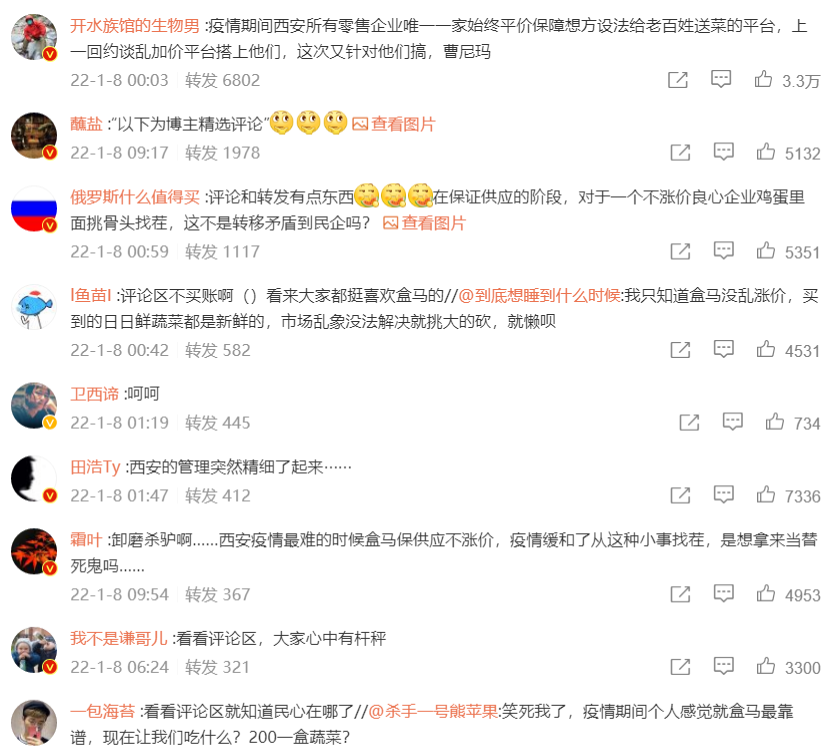Click the repost icon on 俄罗斯什么值得买's comment
Screen dimensions: 831x748
(x=680, y=251)
